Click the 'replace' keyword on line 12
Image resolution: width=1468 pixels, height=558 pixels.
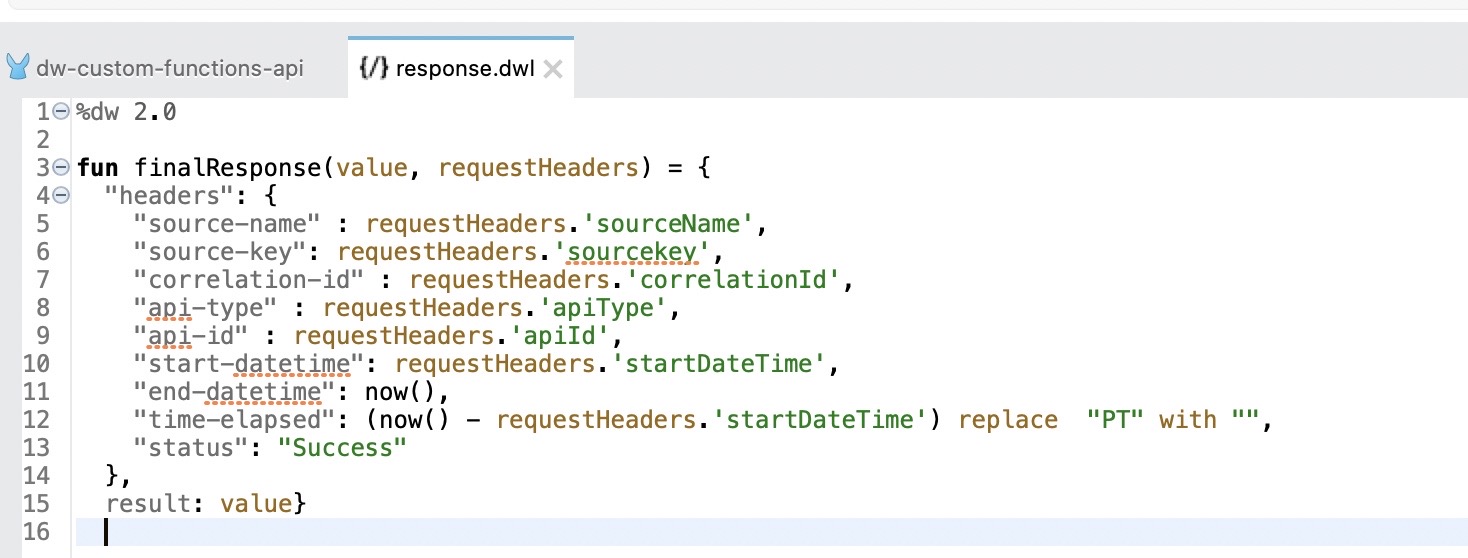(1008, 419)
